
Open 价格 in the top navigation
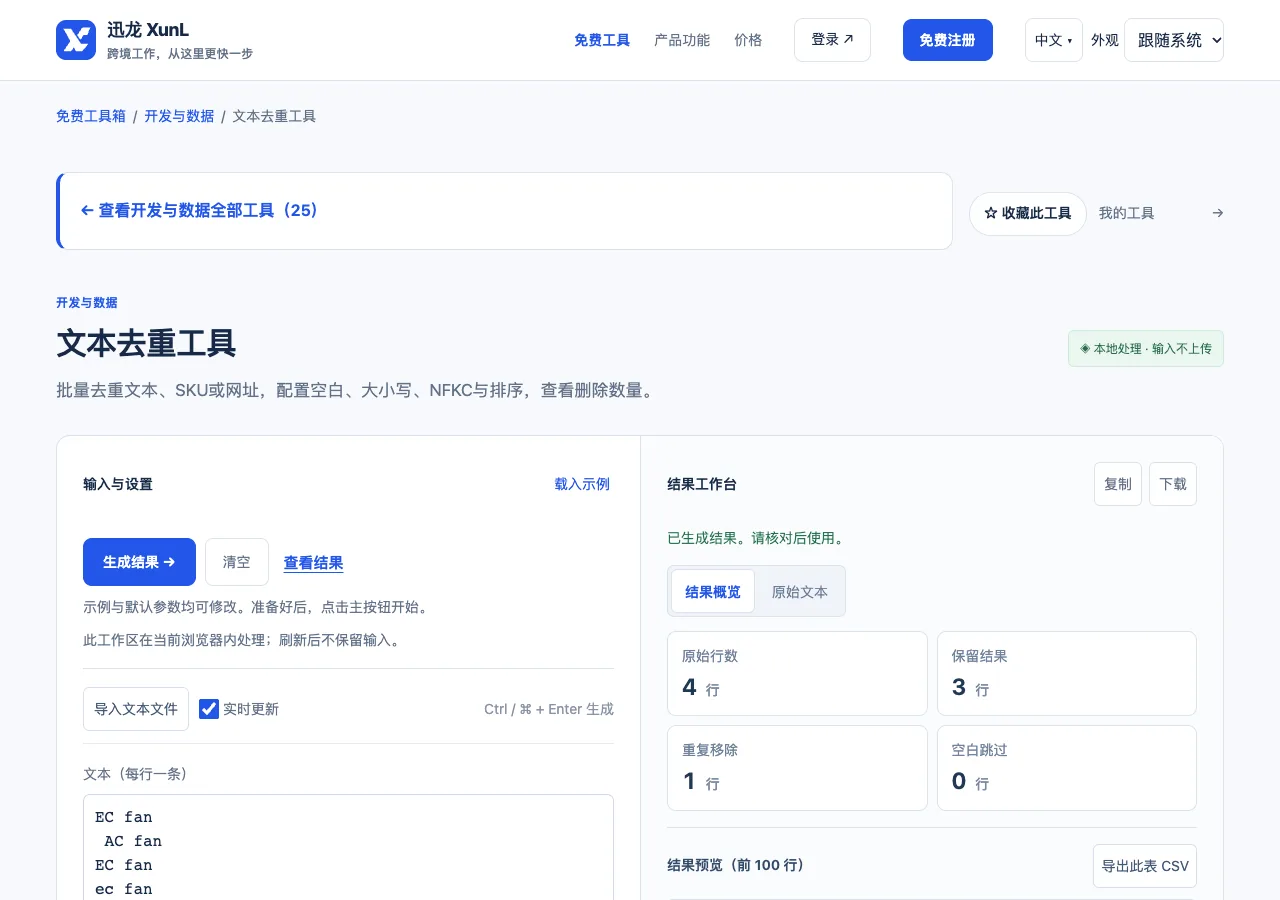coord(748,40)
